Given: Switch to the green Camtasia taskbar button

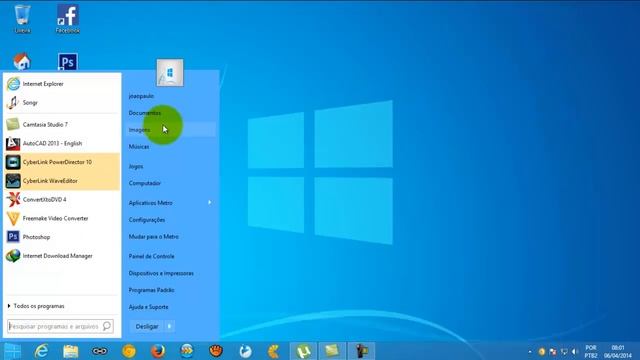Looking at the screenshot, I should 332,351.
